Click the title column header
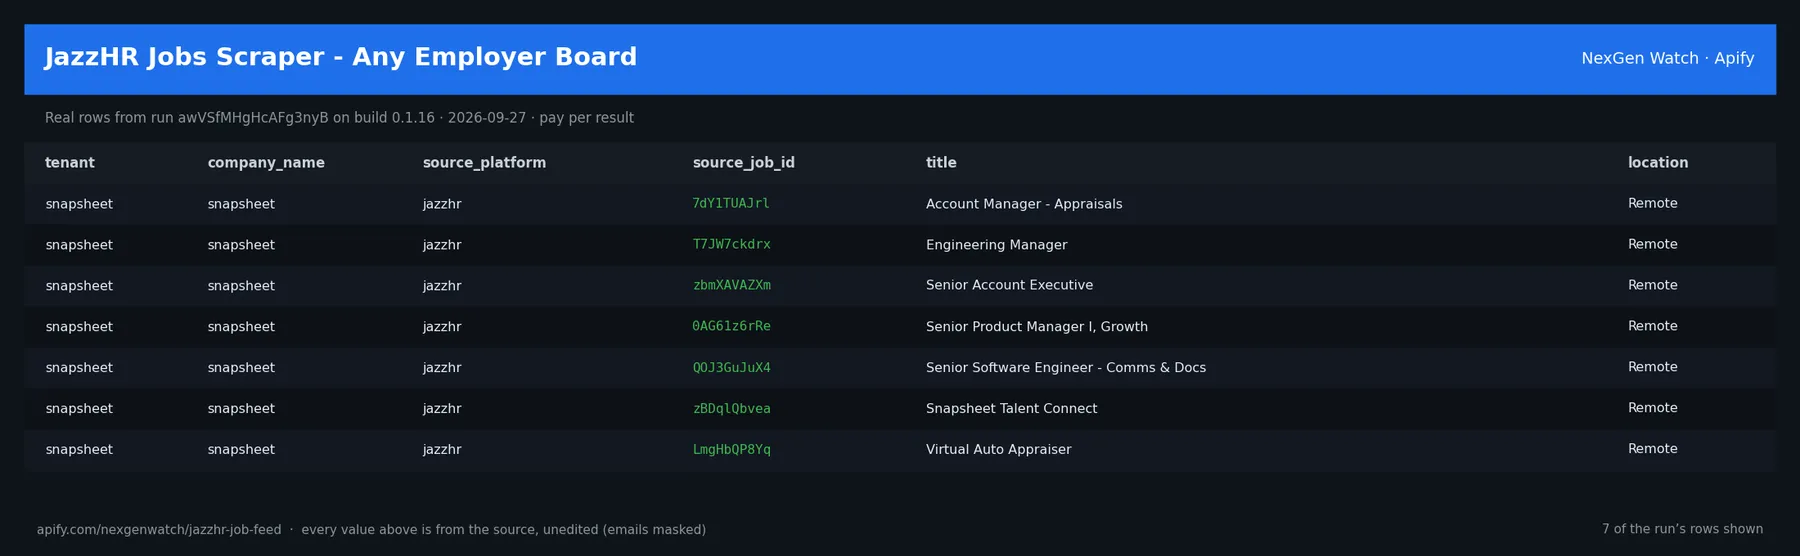Viewport: 1800px width, 556px height. 941,163
